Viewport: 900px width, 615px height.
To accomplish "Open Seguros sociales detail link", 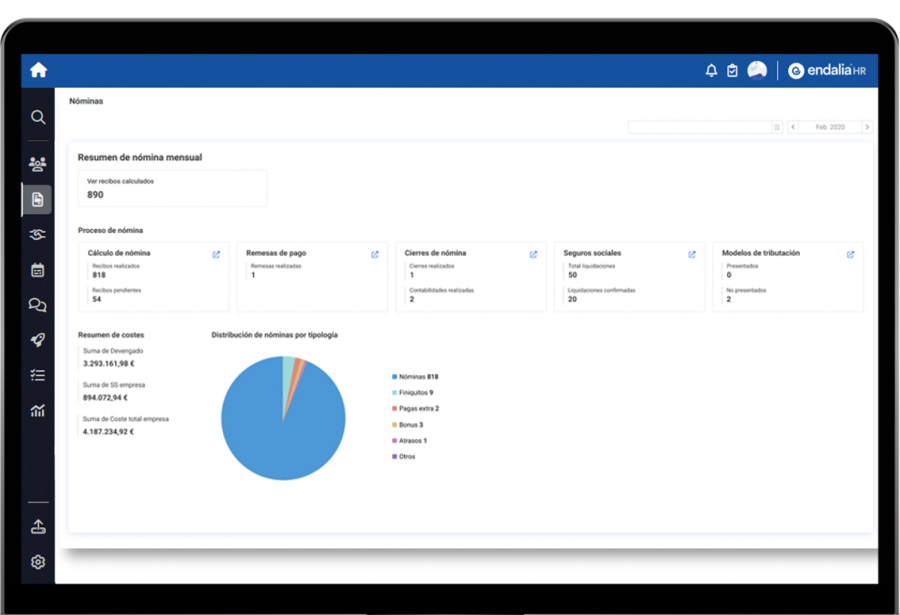I will click(692, 254).
